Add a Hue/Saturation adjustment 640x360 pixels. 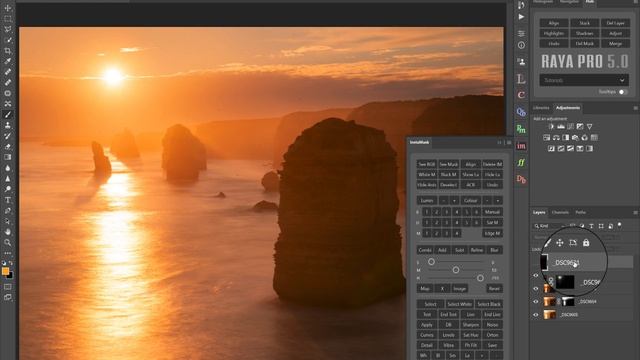[x=547, y=138]
